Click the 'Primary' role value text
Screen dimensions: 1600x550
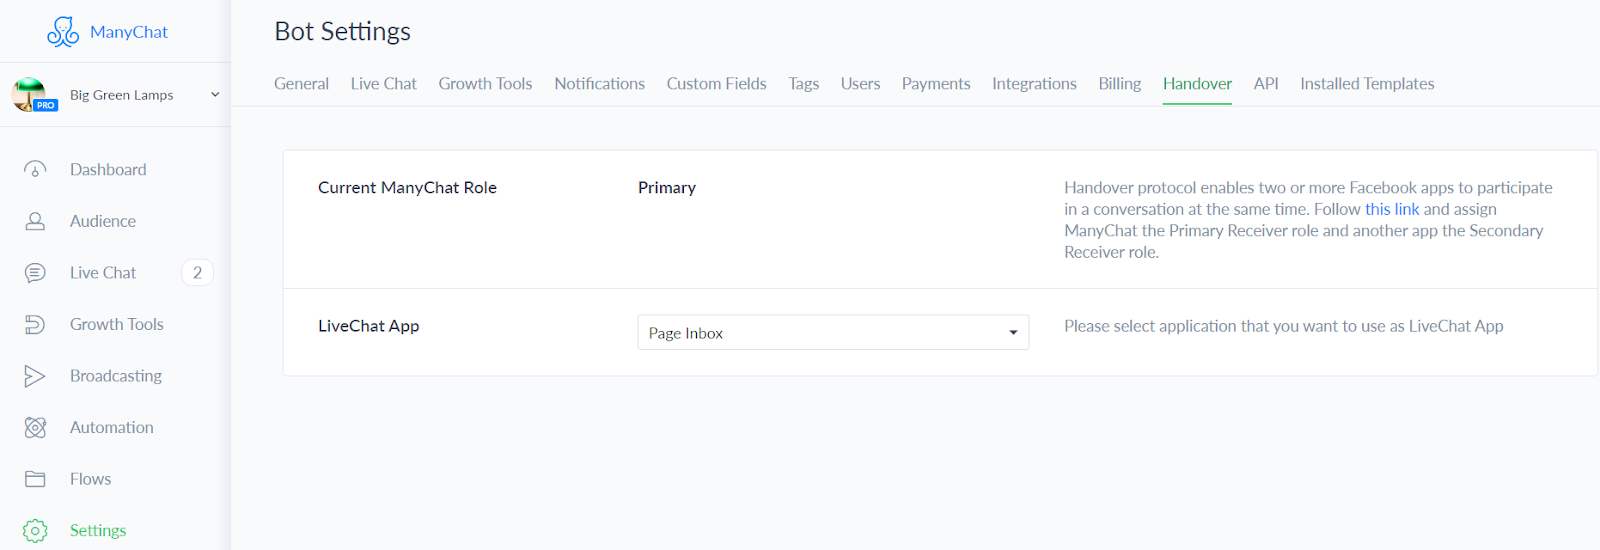(x=667, y=188)
